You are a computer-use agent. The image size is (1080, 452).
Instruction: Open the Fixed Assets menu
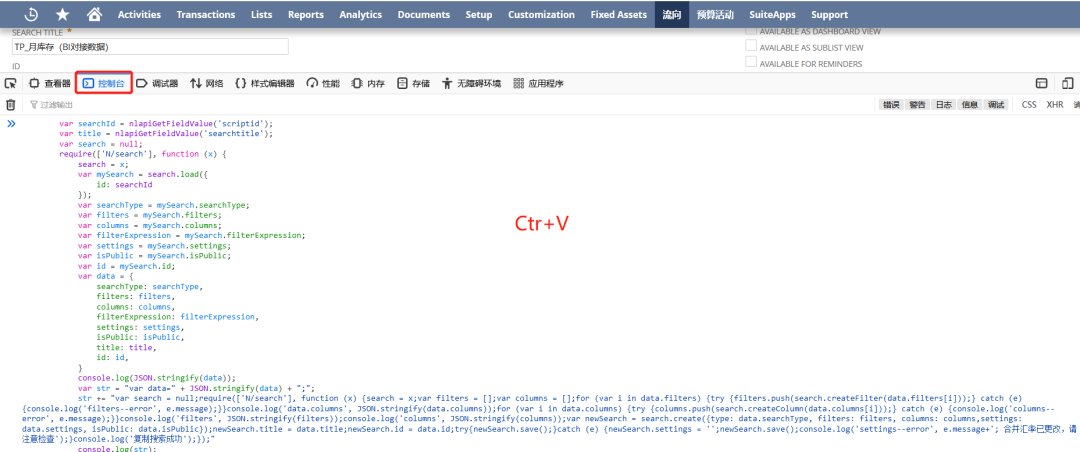tap(619, 14)
